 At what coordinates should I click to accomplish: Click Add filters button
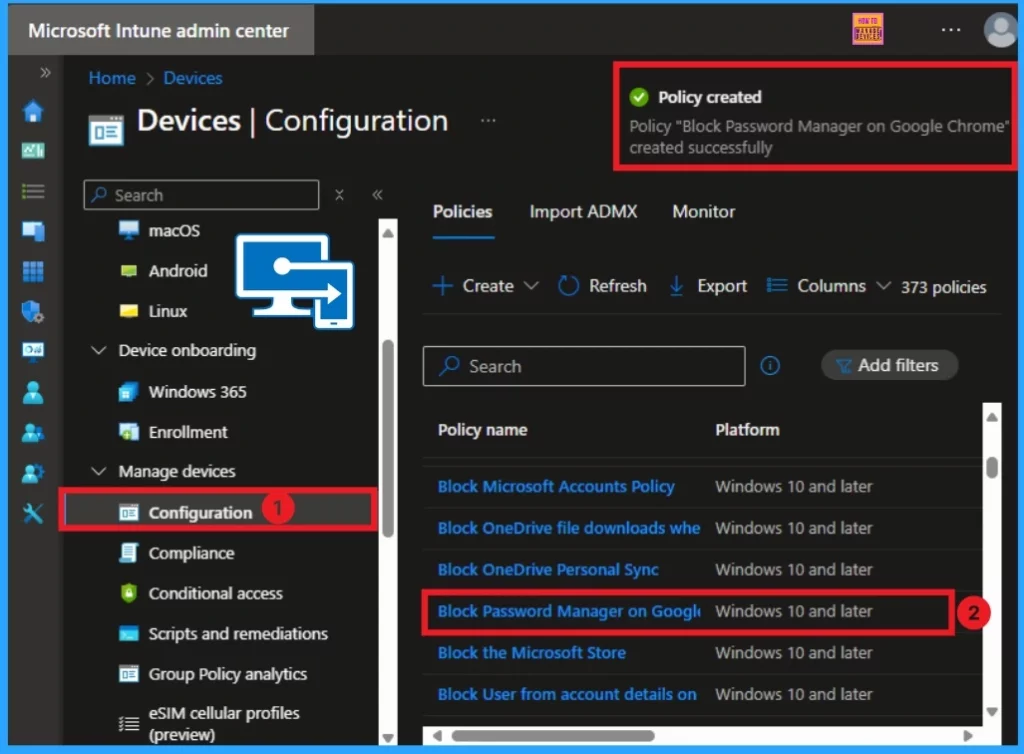coord(889,366)
